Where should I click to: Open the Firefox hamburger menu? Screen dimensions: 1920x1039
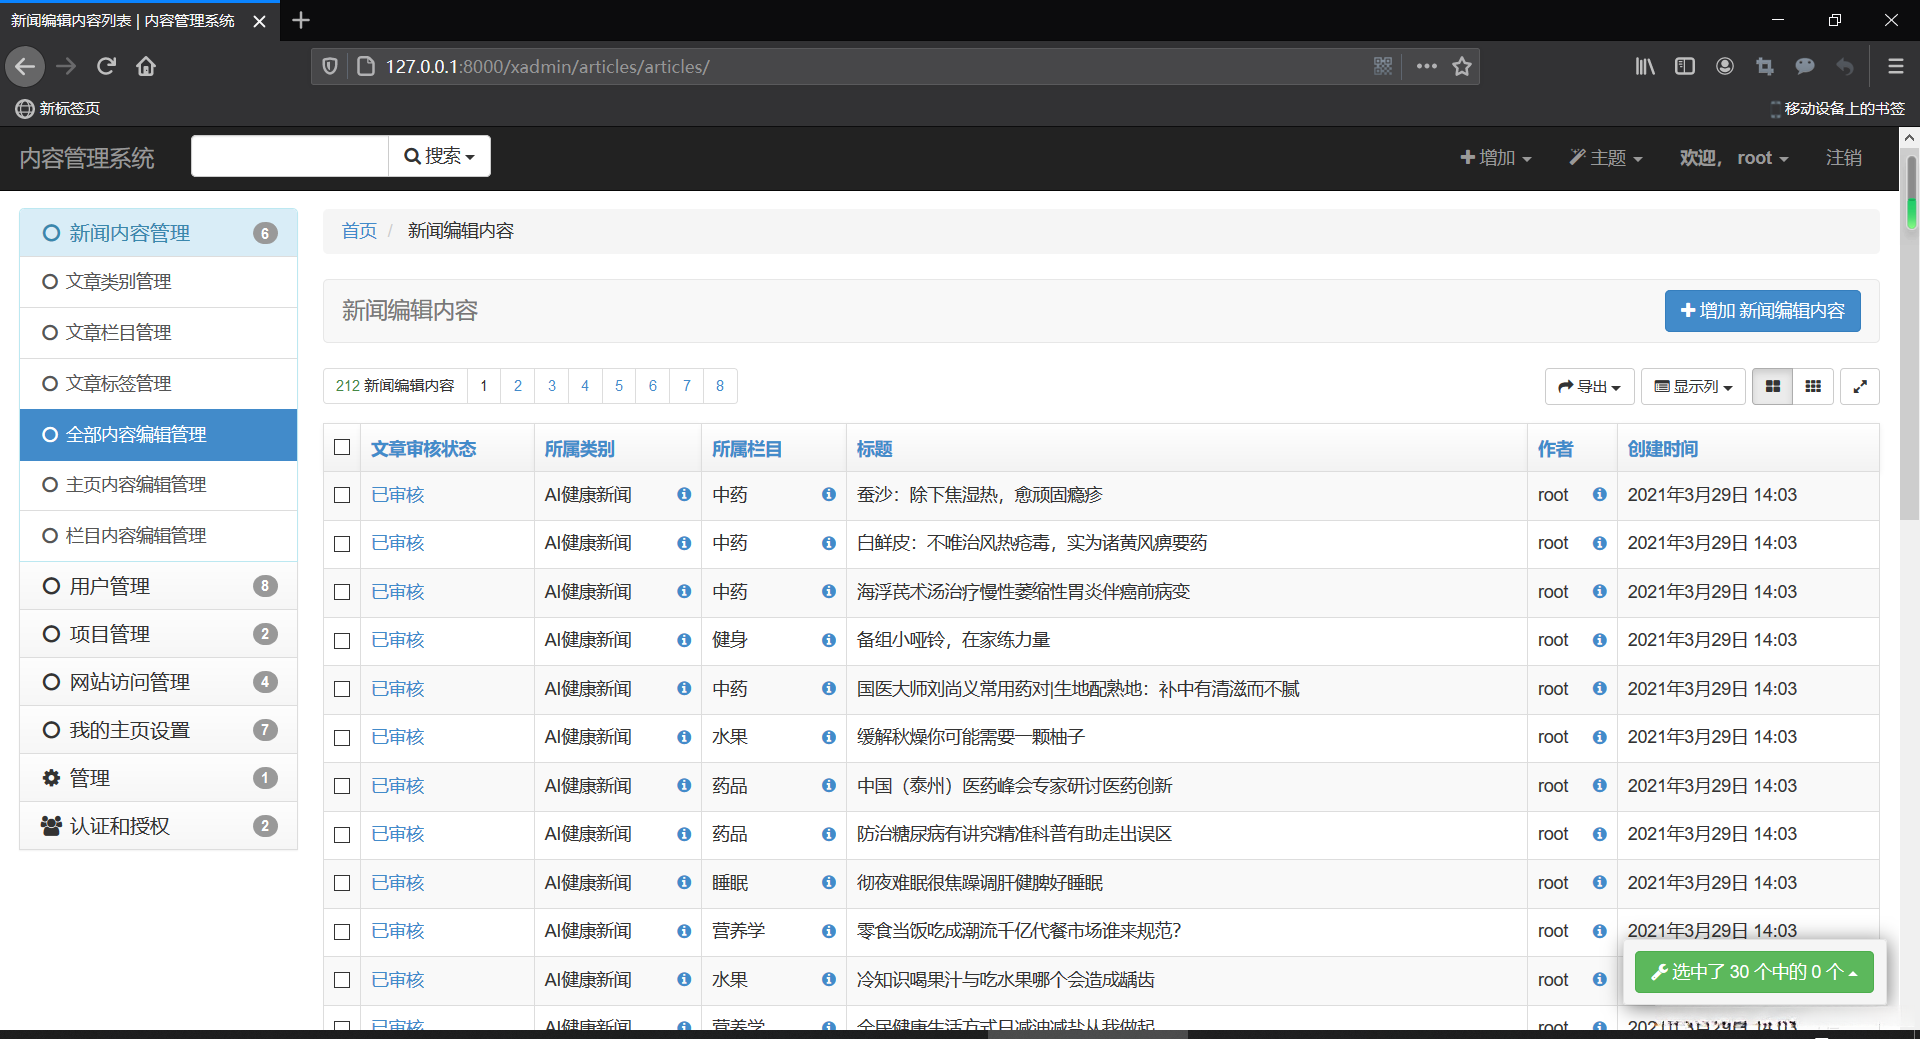click(x=1895, y=67)
